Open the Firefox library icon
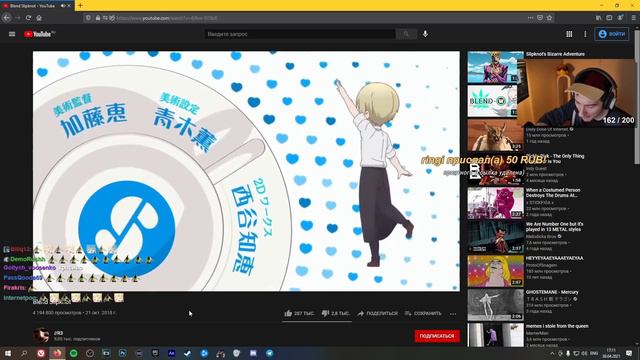 point(598,18)
